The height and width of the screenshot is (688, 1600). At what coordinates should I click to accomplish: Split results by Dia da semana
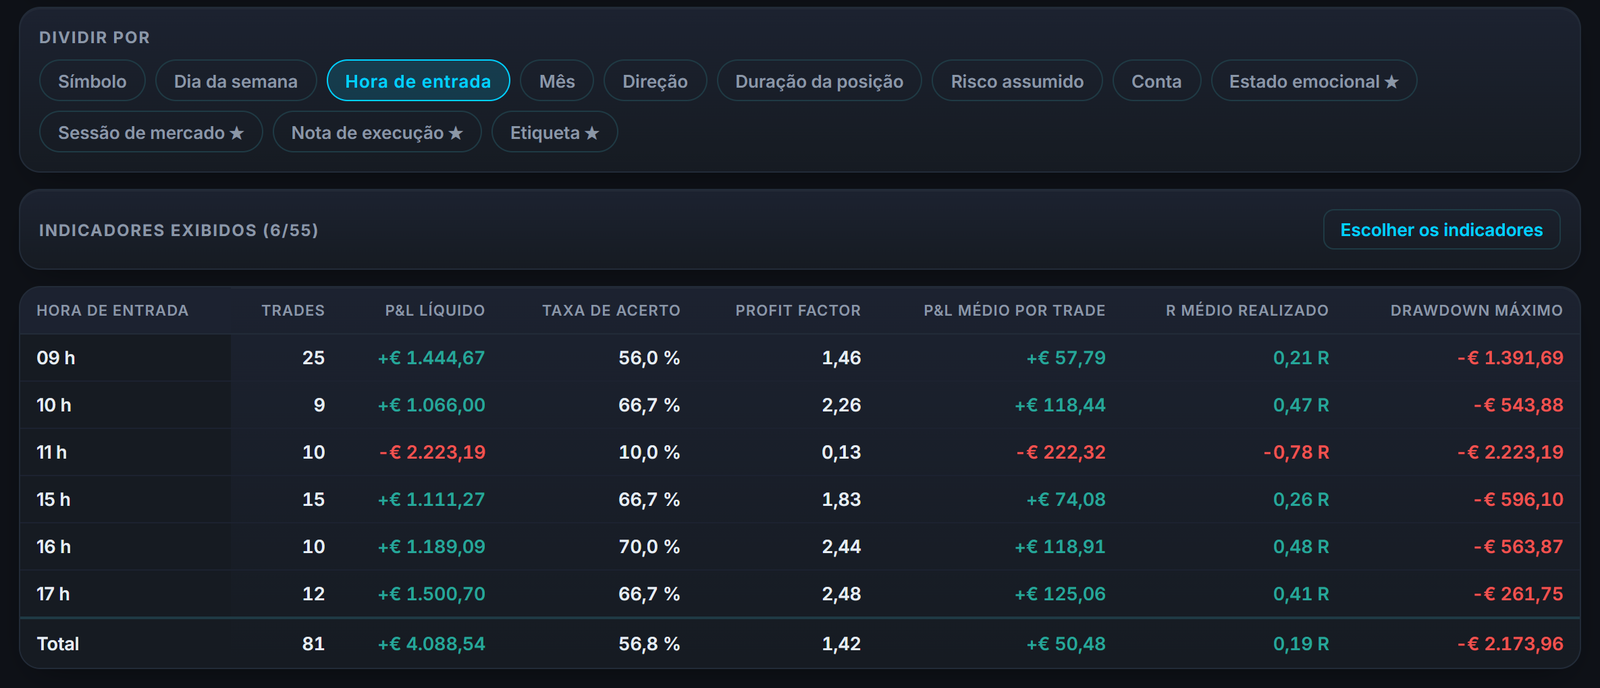click(236, 81)
